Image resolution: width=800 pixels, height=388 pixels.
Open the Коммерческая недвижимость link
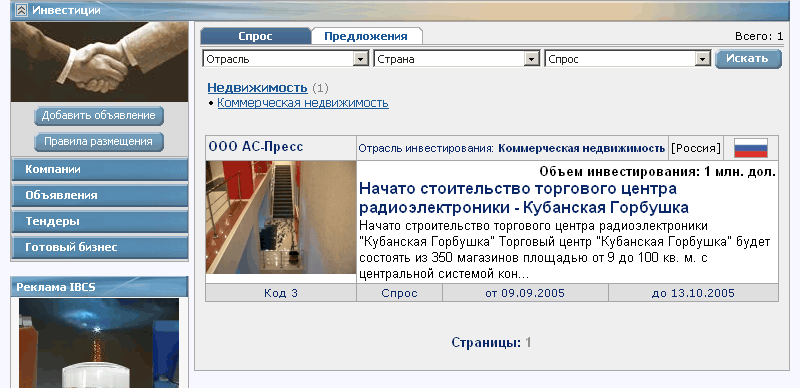pyautogui.click(x=303, y=103)
